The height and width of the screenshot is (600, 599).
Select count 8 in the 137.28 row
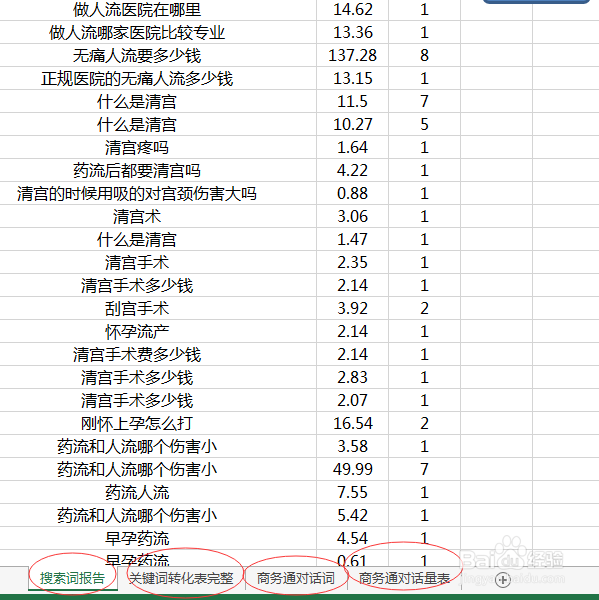[x=424, y=55]
